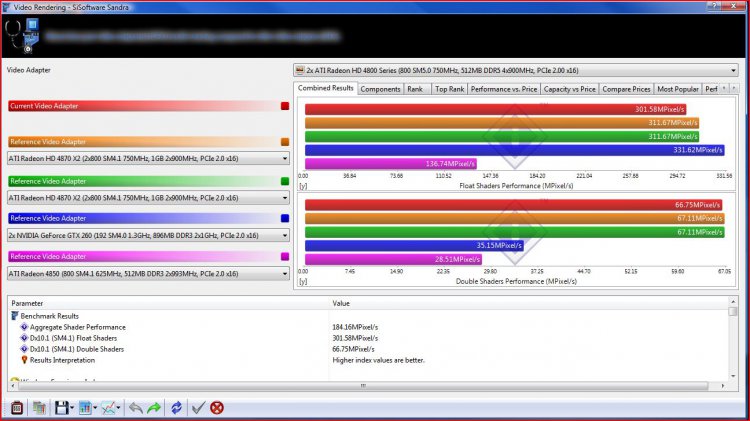Click the bar chart view icon

coord(85,408)
